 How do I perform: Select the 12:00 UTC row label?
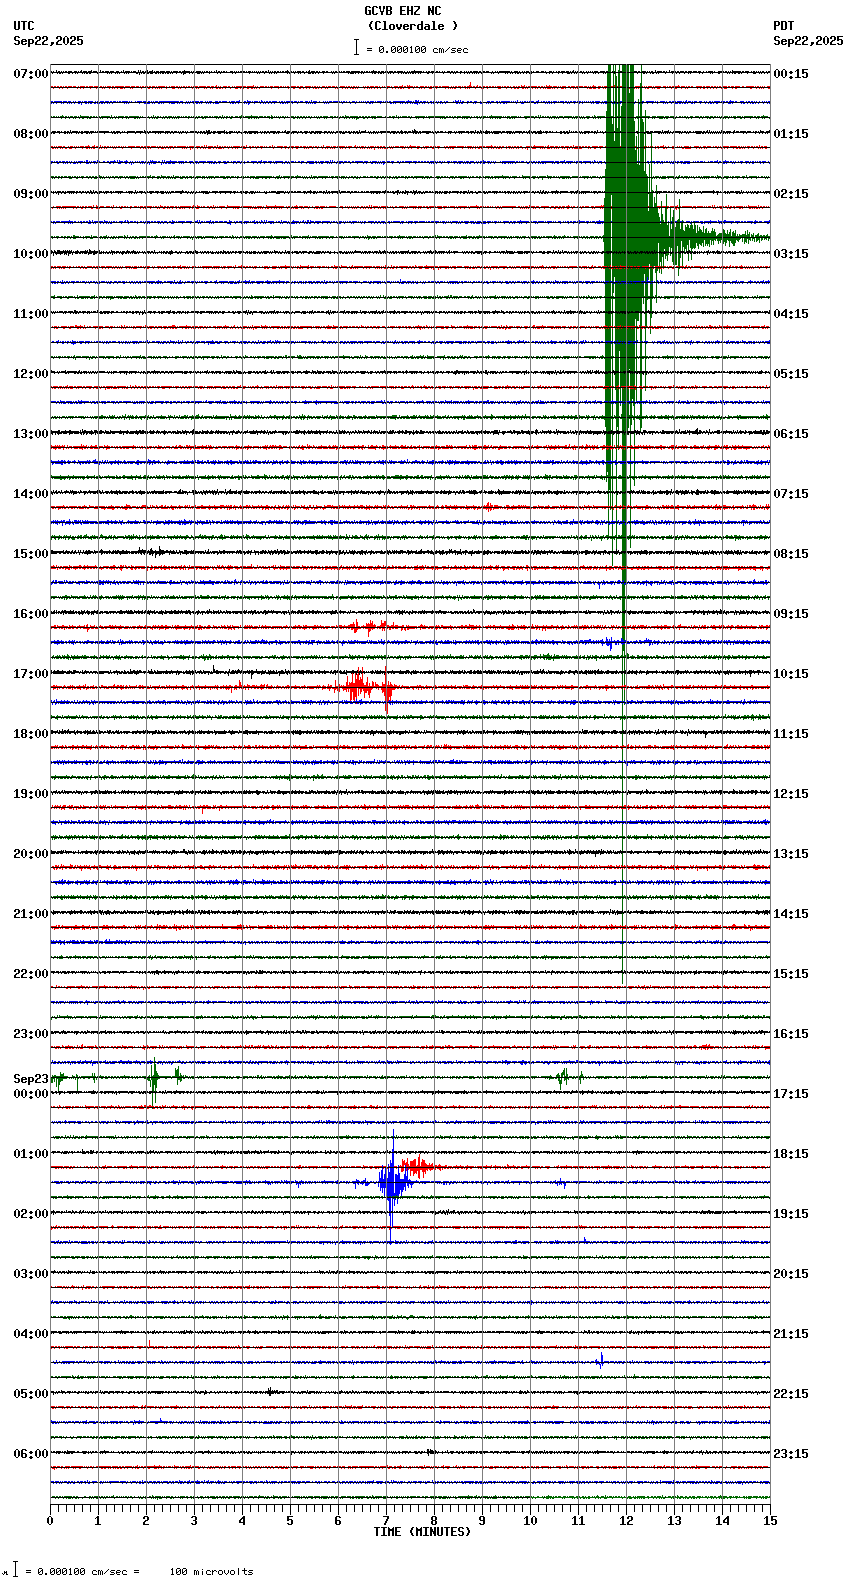(31, 374)
